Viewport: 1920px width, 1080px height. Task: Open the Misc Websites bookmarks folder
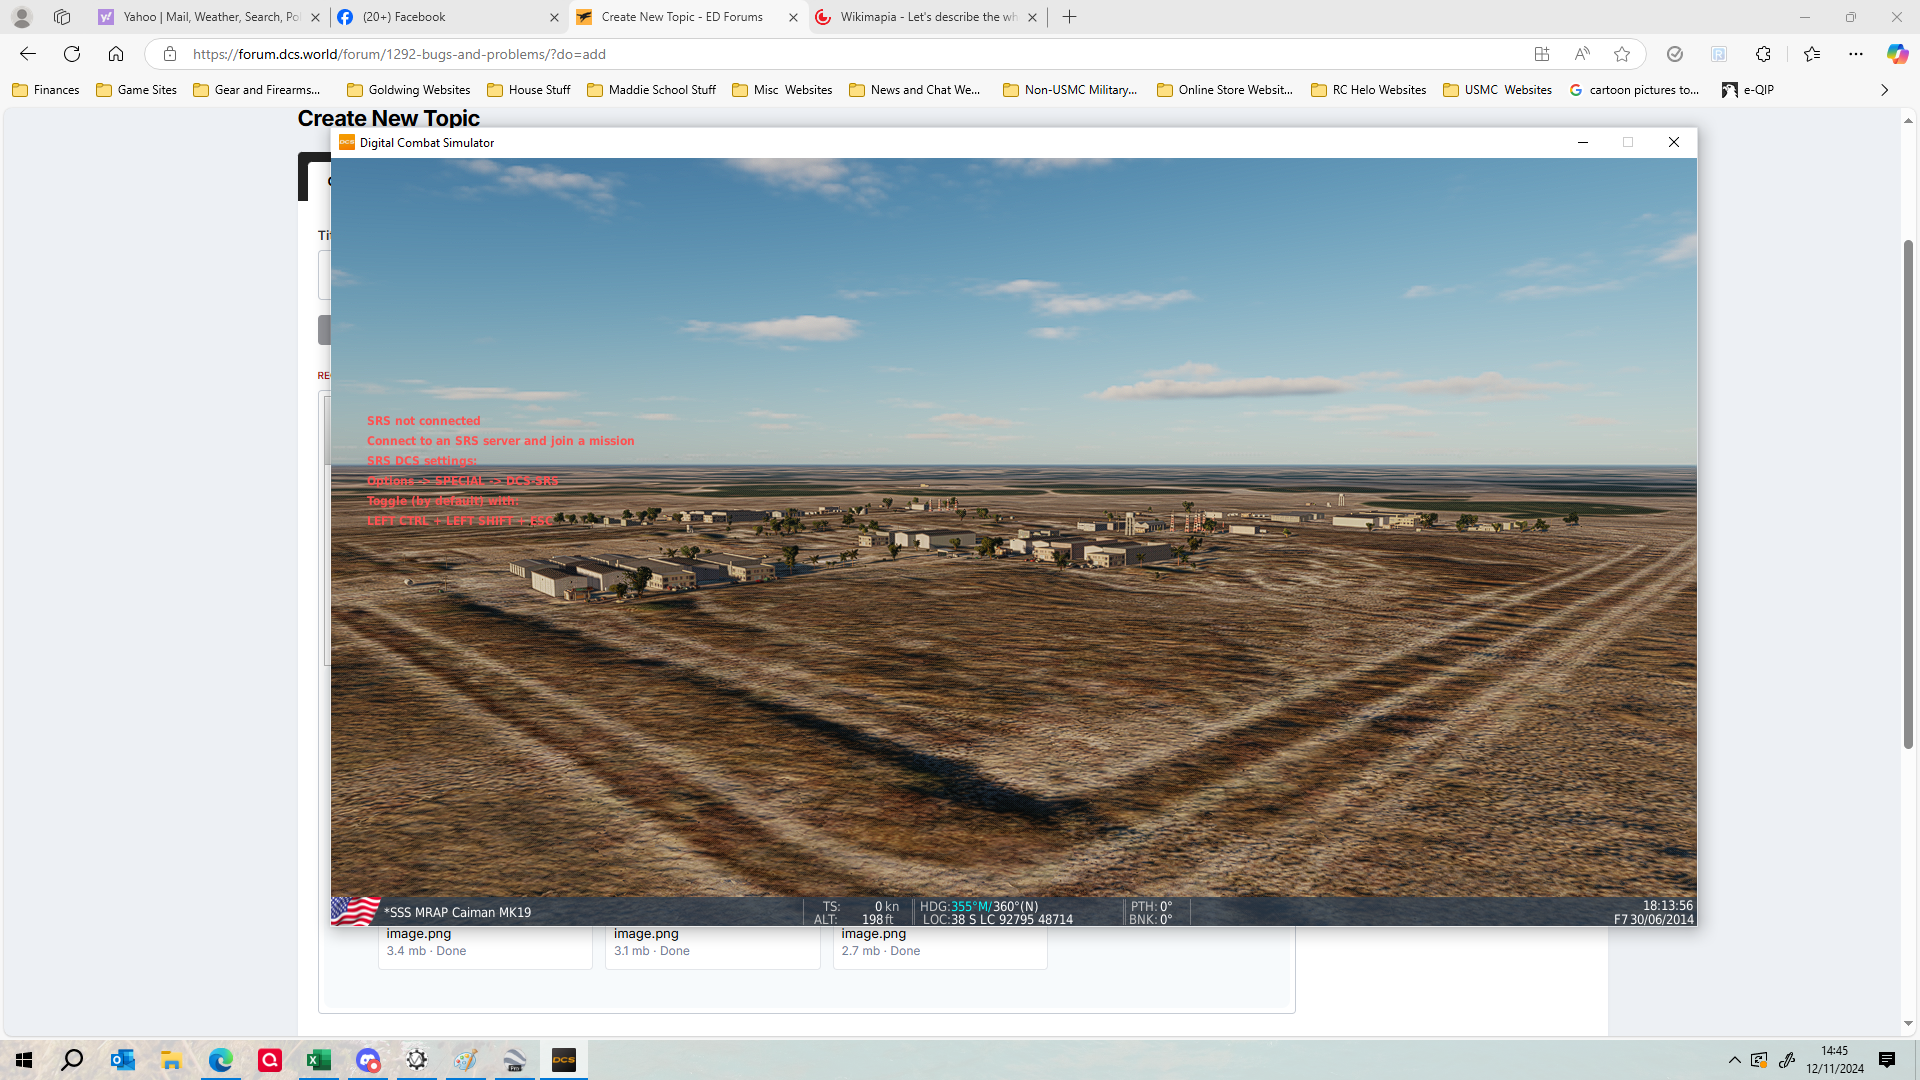[x=782, y=90]
